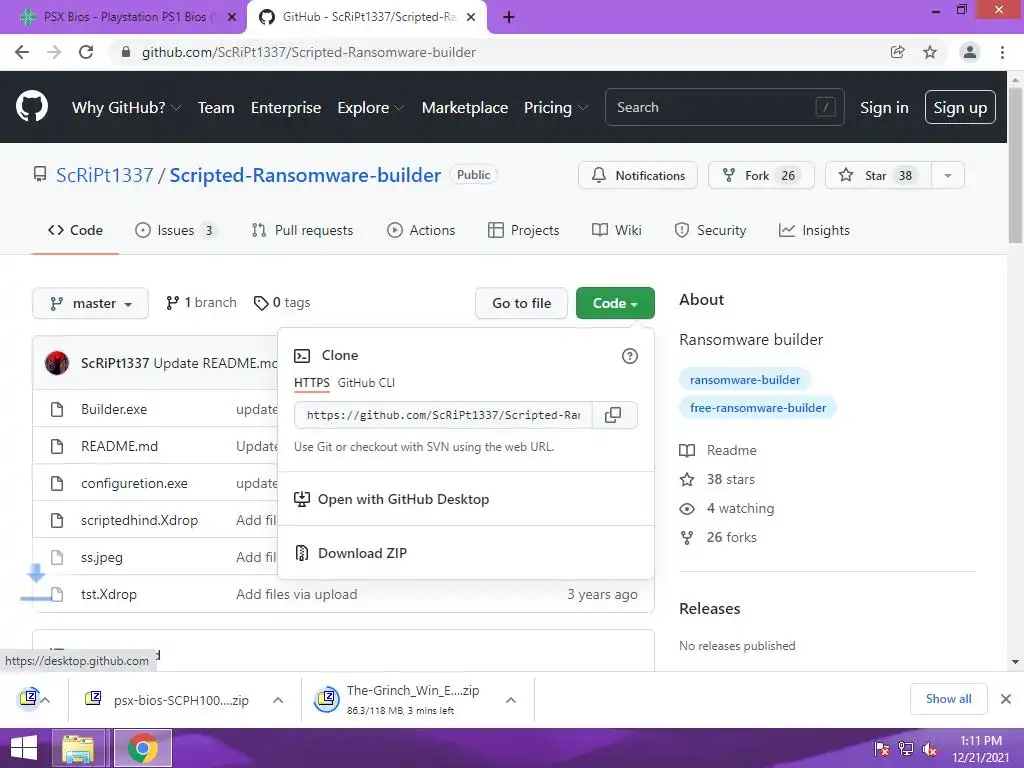Click the page vertical scrollbar thumb
The width and height of the screenshot is (1024, 768).
(1015, 165)
